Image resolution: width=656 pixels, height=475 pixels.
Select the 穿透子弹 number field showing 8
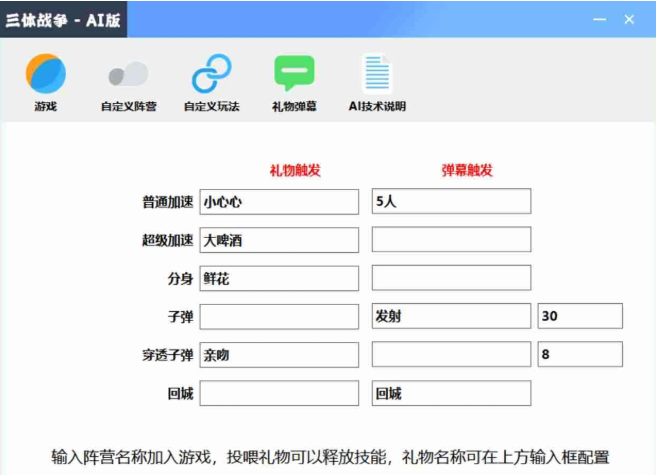(580, 355)
